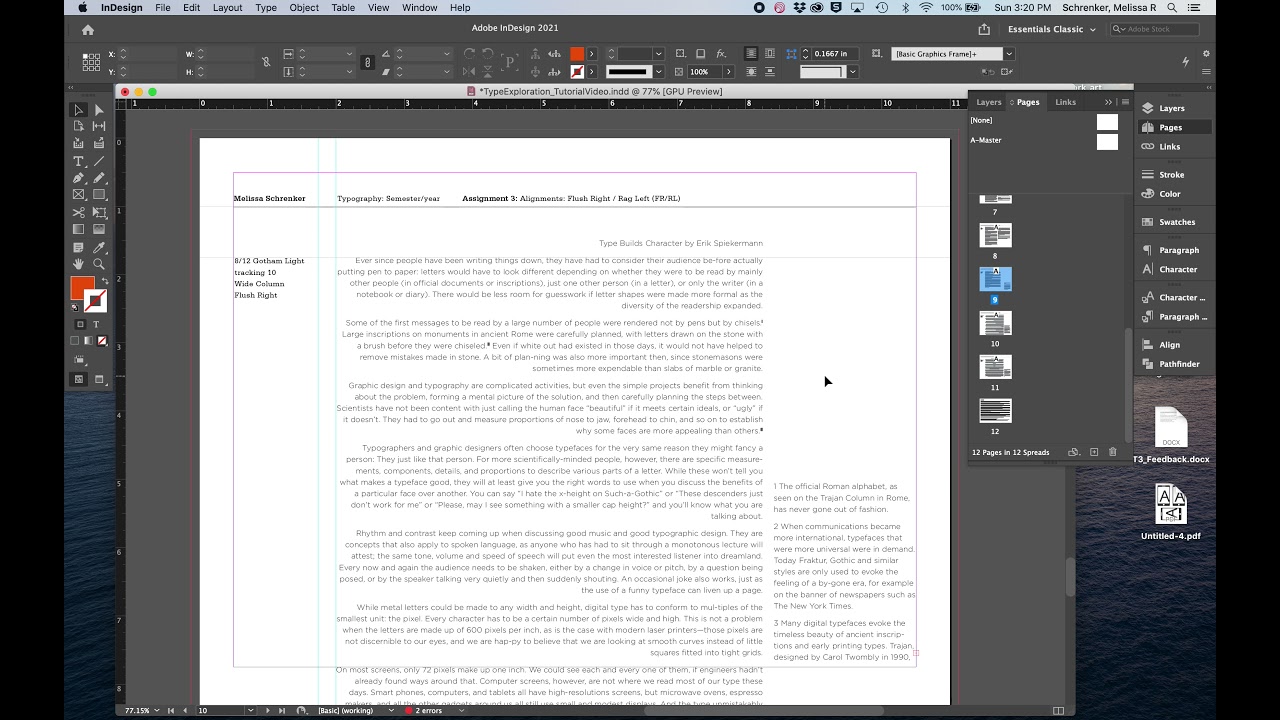Screen dimensions: 1280x720
Task: Select the Pen tool
Action: point(78,178)
